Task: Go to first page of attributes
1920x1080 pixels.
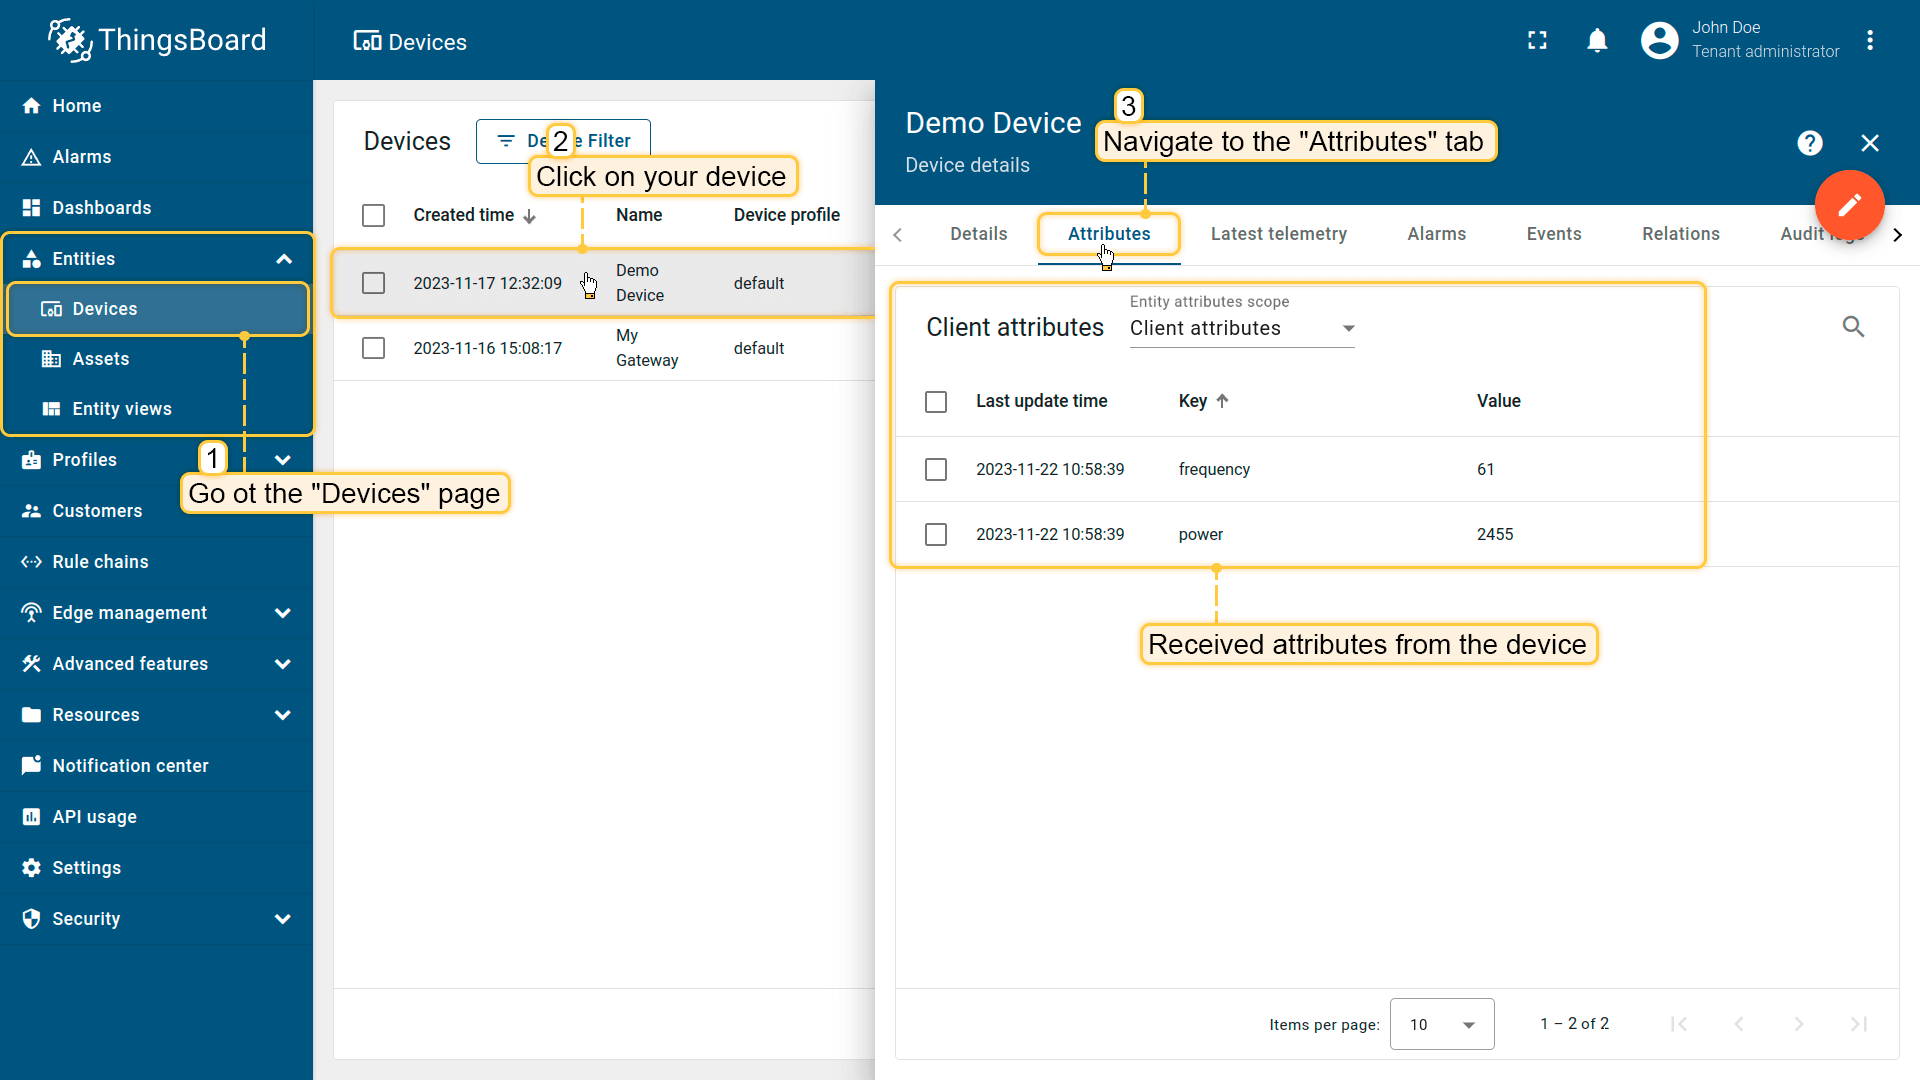Action: pyautogui.click(x=1679, y=1024)
